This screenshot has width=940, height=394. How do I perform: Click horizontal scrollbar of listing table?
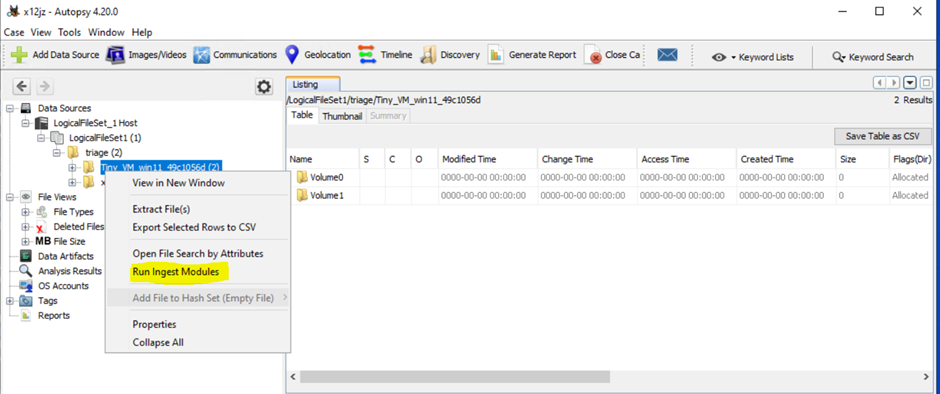tap(454, 377)
